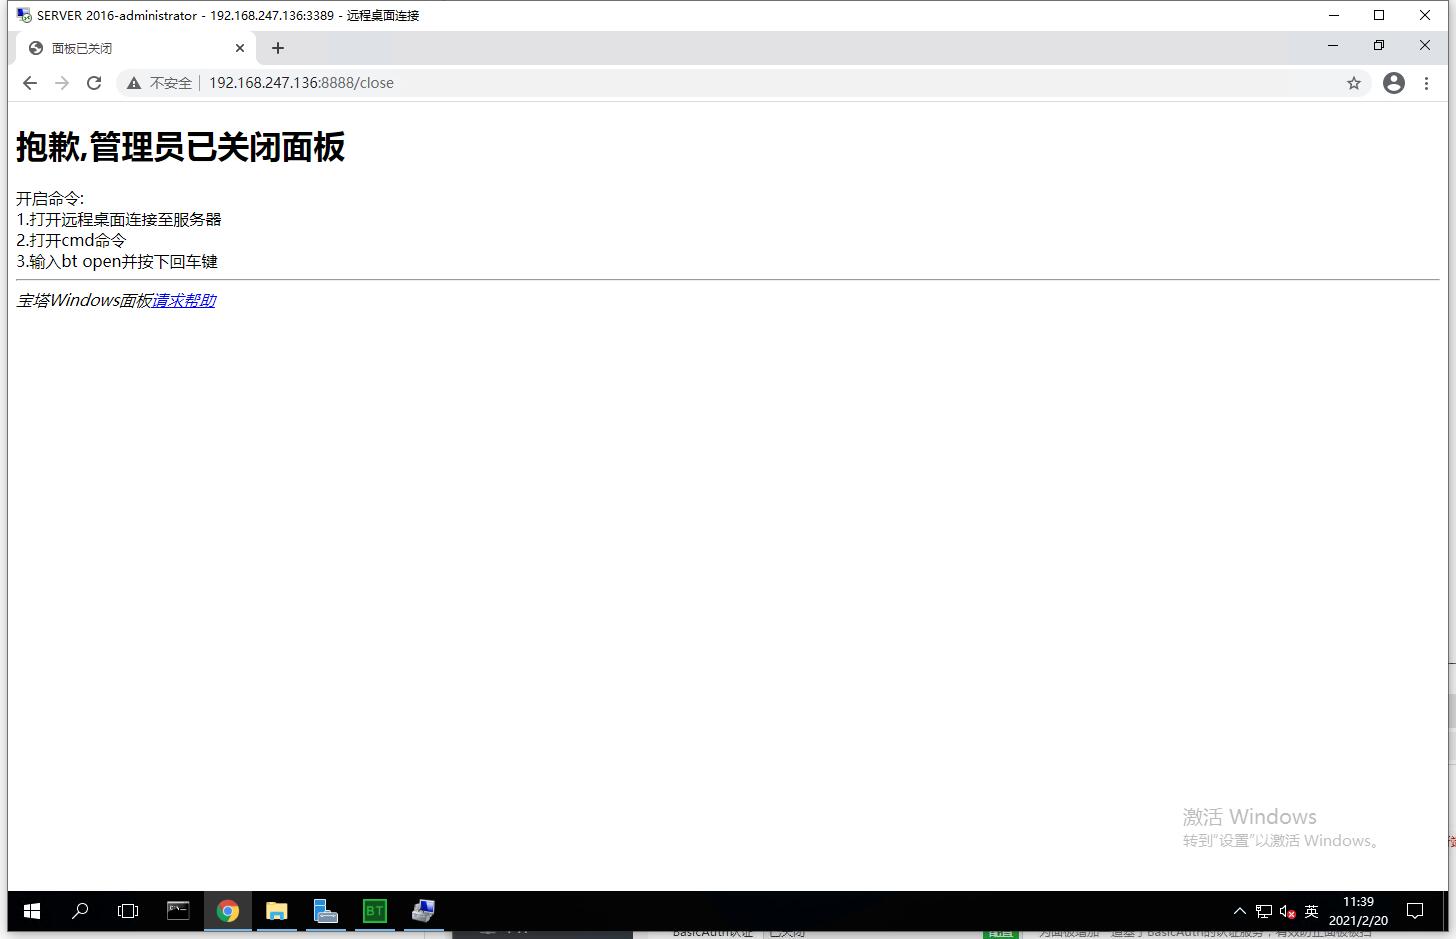Open the green BT panel taskbar icon
The width and height of the screenshot is (1456, 939).
[x=375, y=911]
